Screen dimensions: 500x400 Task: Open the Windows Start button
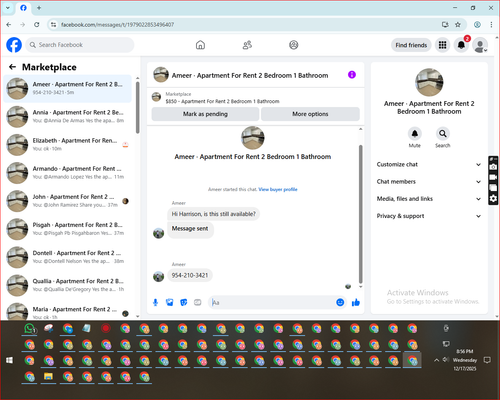click(9, 360)
